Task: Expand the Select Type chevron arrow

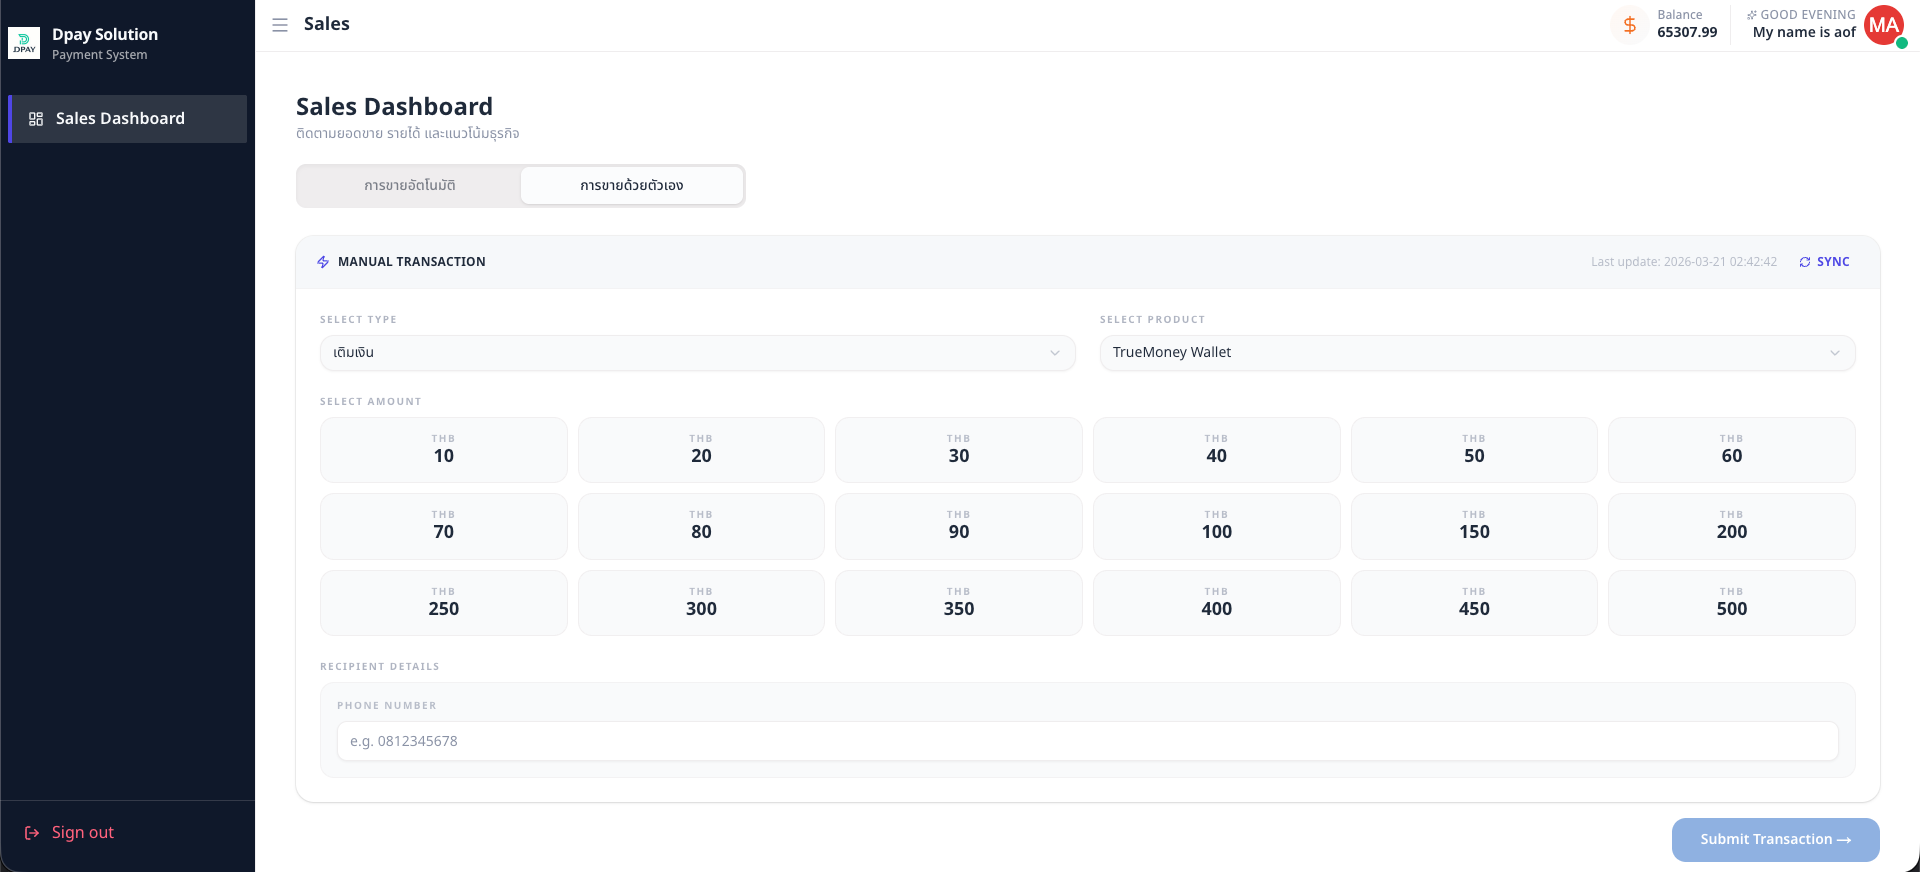Action: tap(1055, 353)
